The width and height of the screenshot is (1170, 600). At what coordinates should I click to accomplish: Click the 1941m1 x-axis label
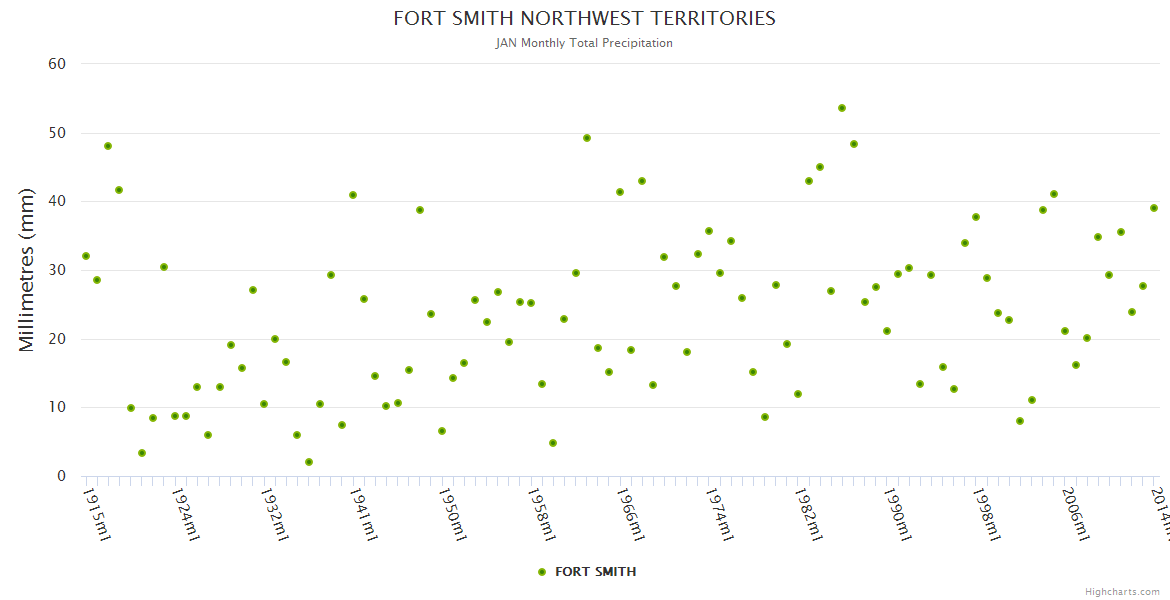click(x=364, y=514)
